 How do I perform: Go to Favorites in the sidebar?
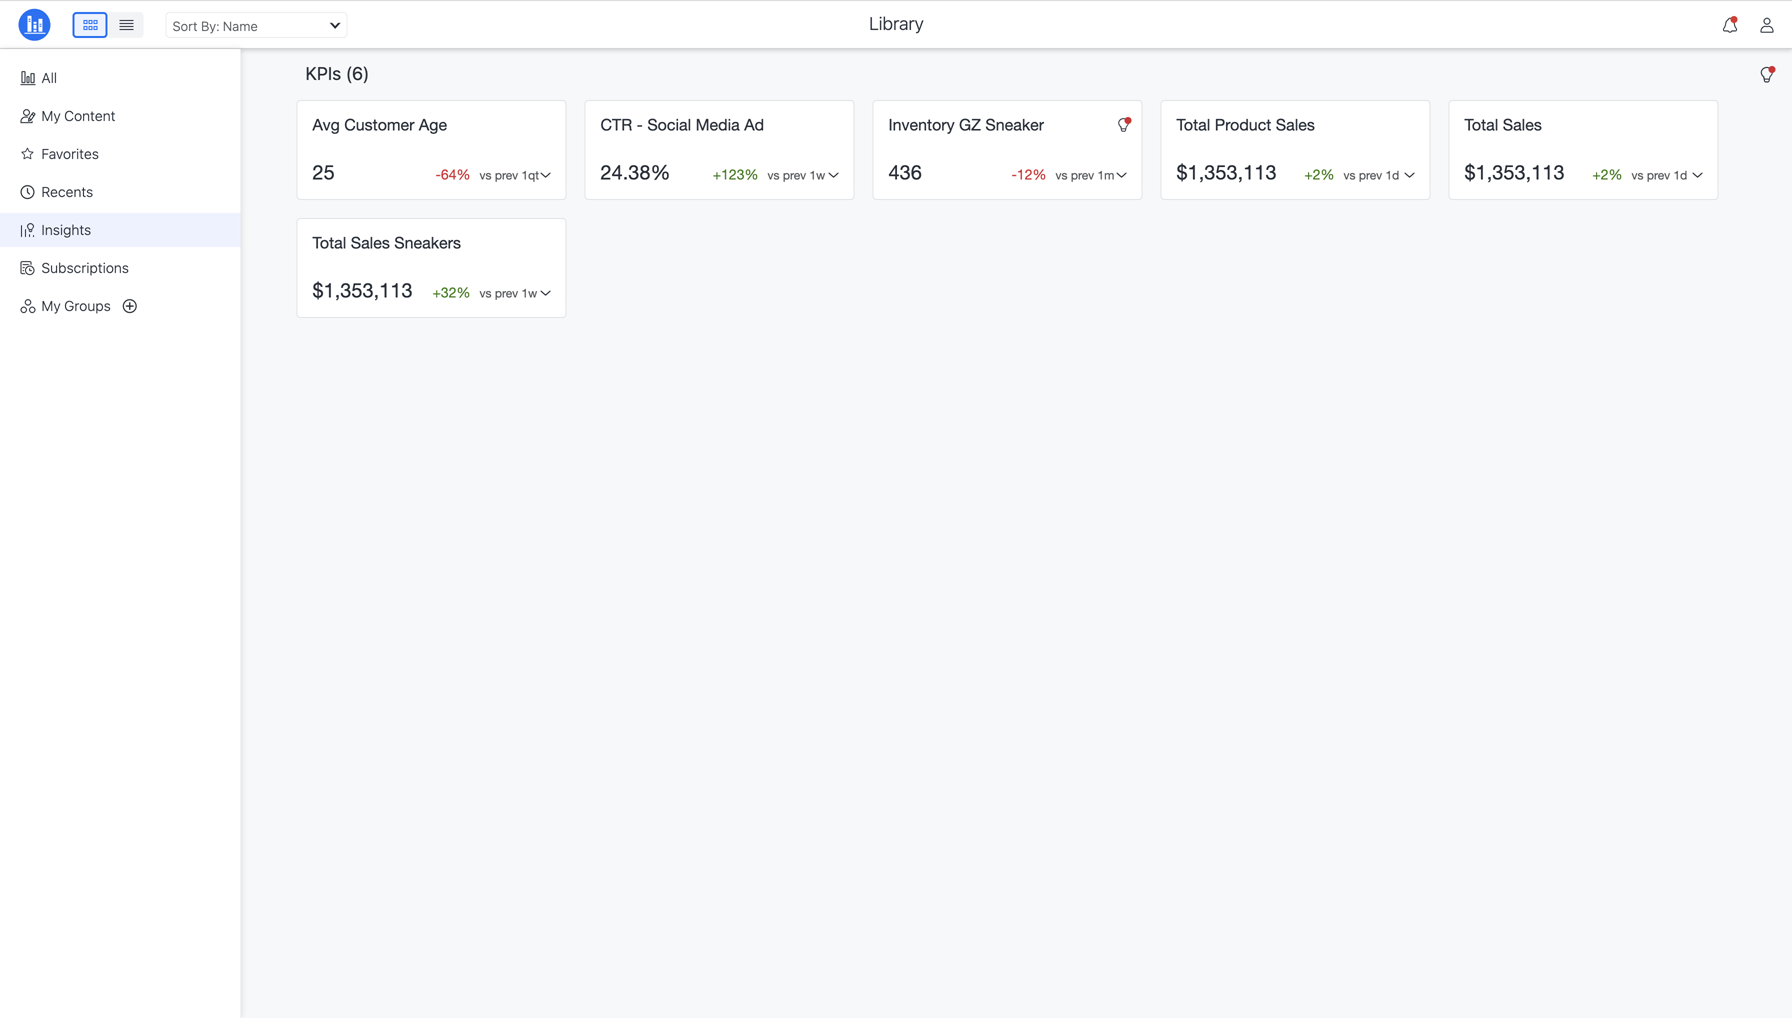pos(70,154)
